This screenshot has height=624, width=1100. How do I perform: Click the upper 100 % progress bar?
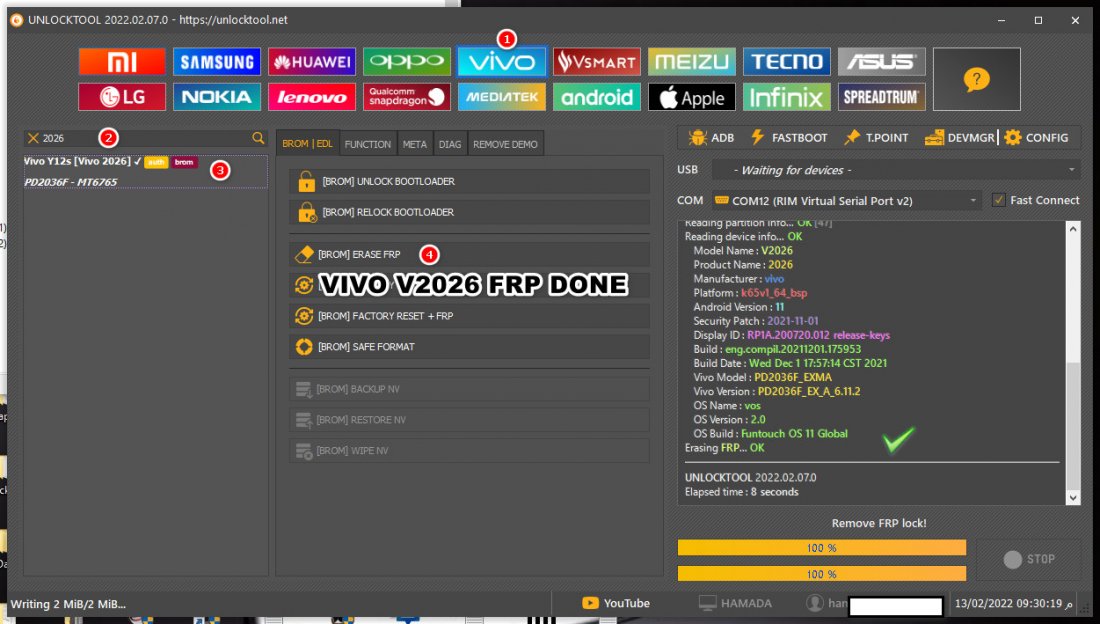pos(821,547)
